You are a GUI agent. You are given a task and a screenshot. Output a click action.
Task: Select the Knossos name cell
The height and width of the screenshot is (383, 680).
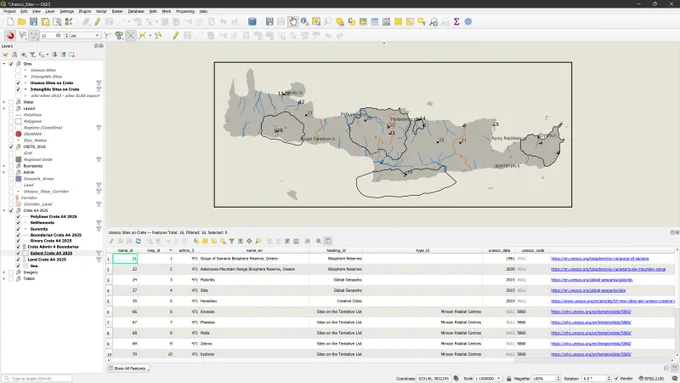tap(254, 312)
